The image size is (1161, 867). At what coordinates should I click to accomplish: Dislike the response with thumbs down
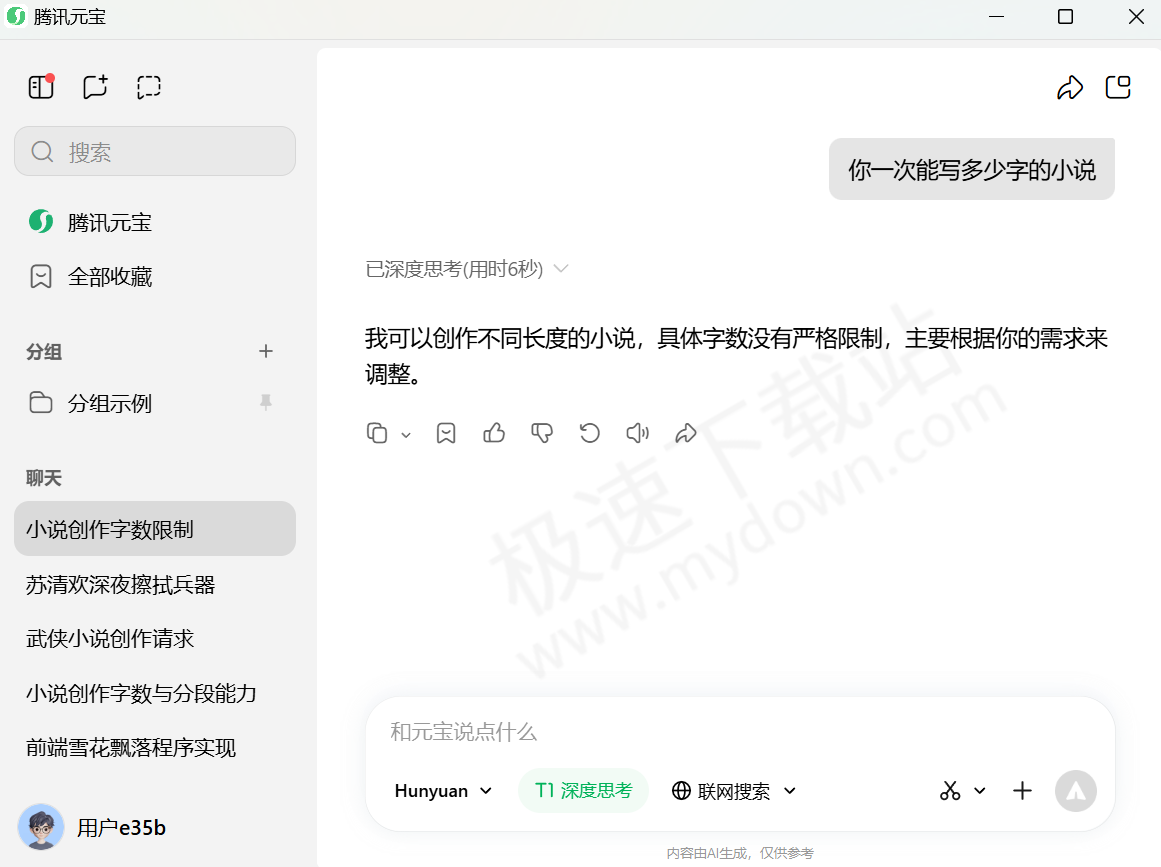(x=542, y=433)
